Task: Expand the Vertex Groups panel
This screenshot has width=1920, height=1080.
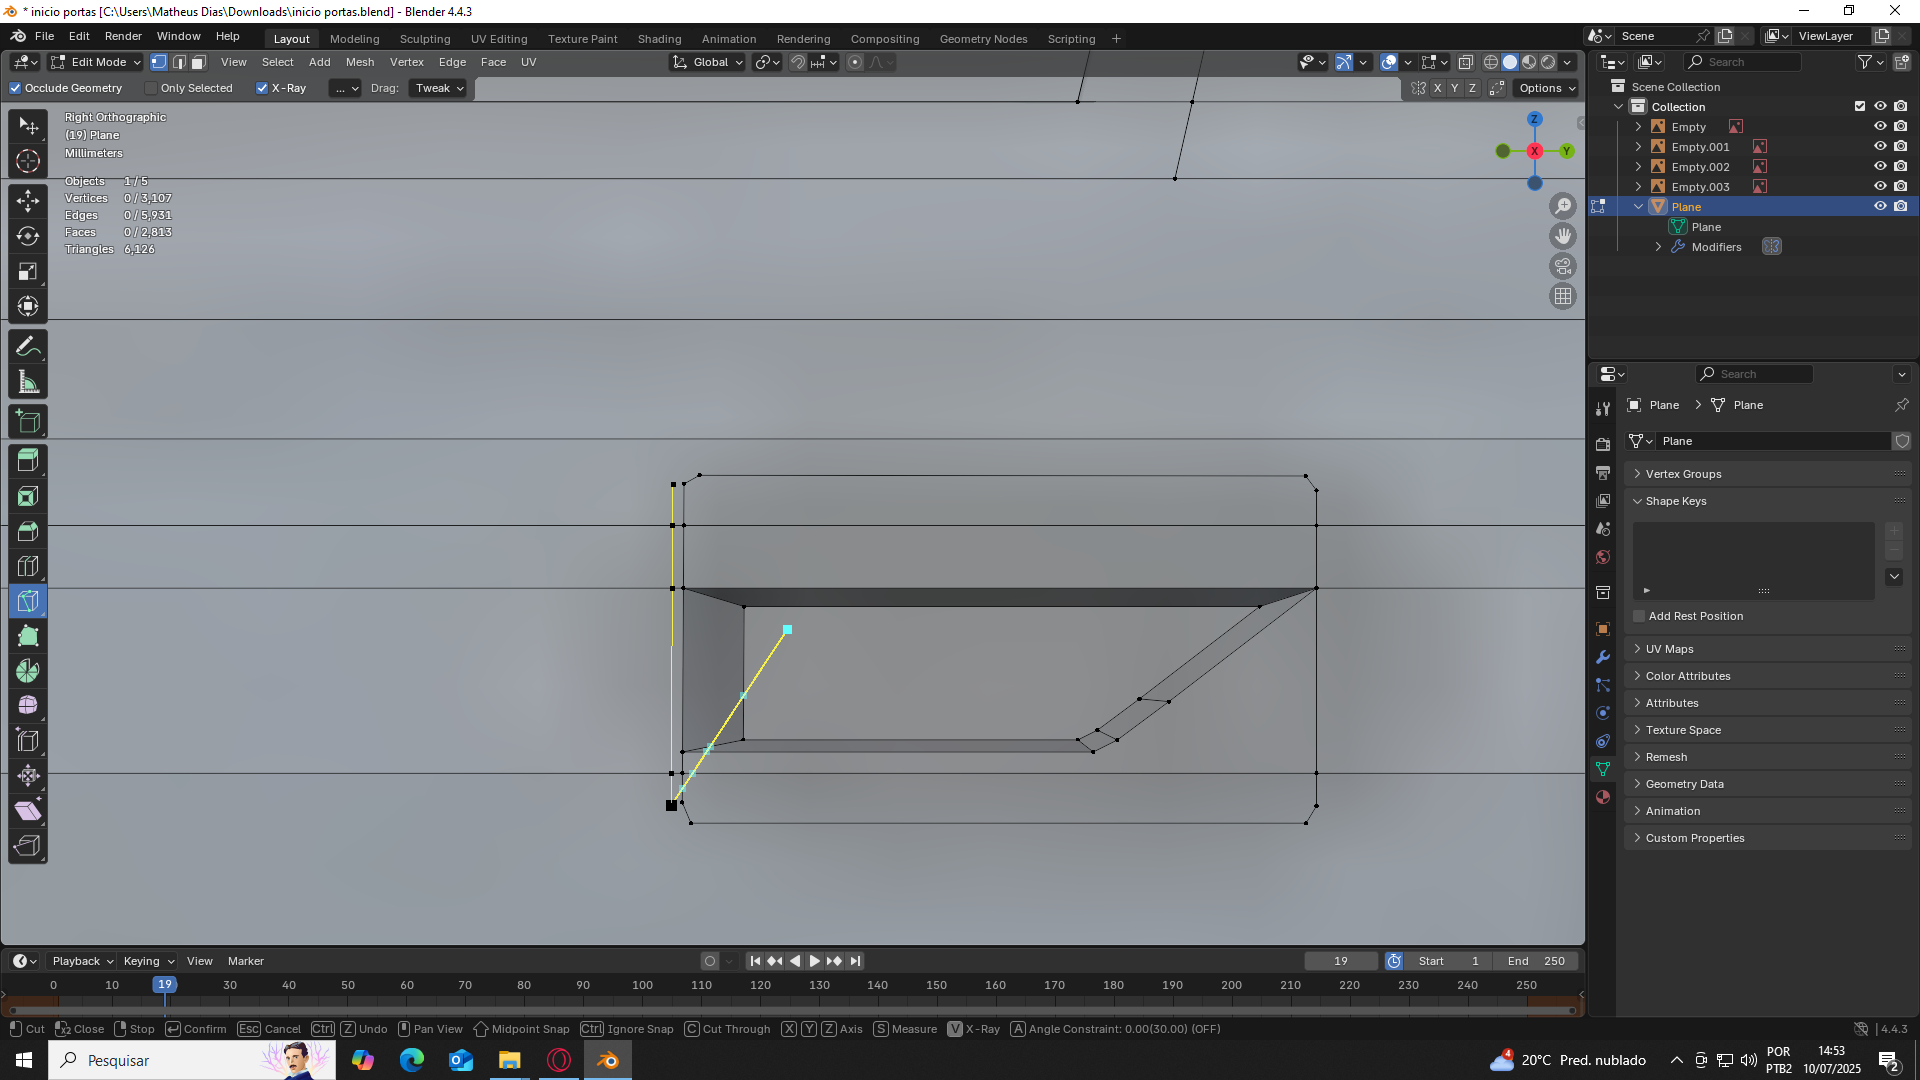Action: (x=1683, y=474)
